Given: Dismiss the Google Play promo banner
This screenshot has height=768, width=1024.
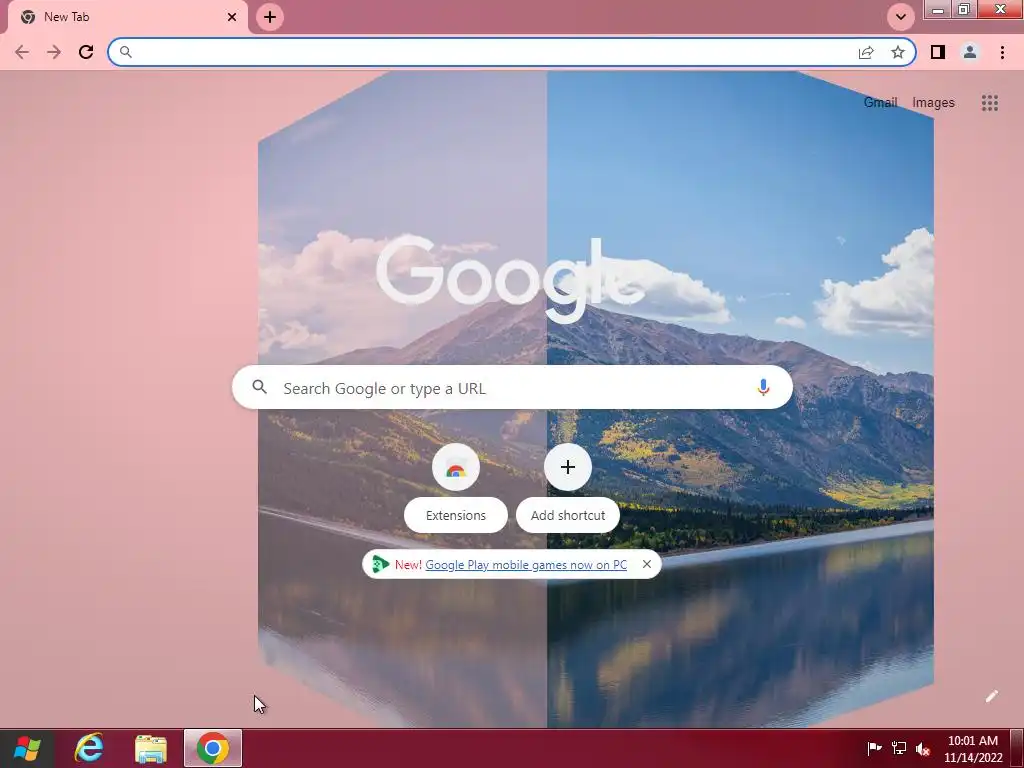Looking at the screenshot, I should (x=647, y=564).
